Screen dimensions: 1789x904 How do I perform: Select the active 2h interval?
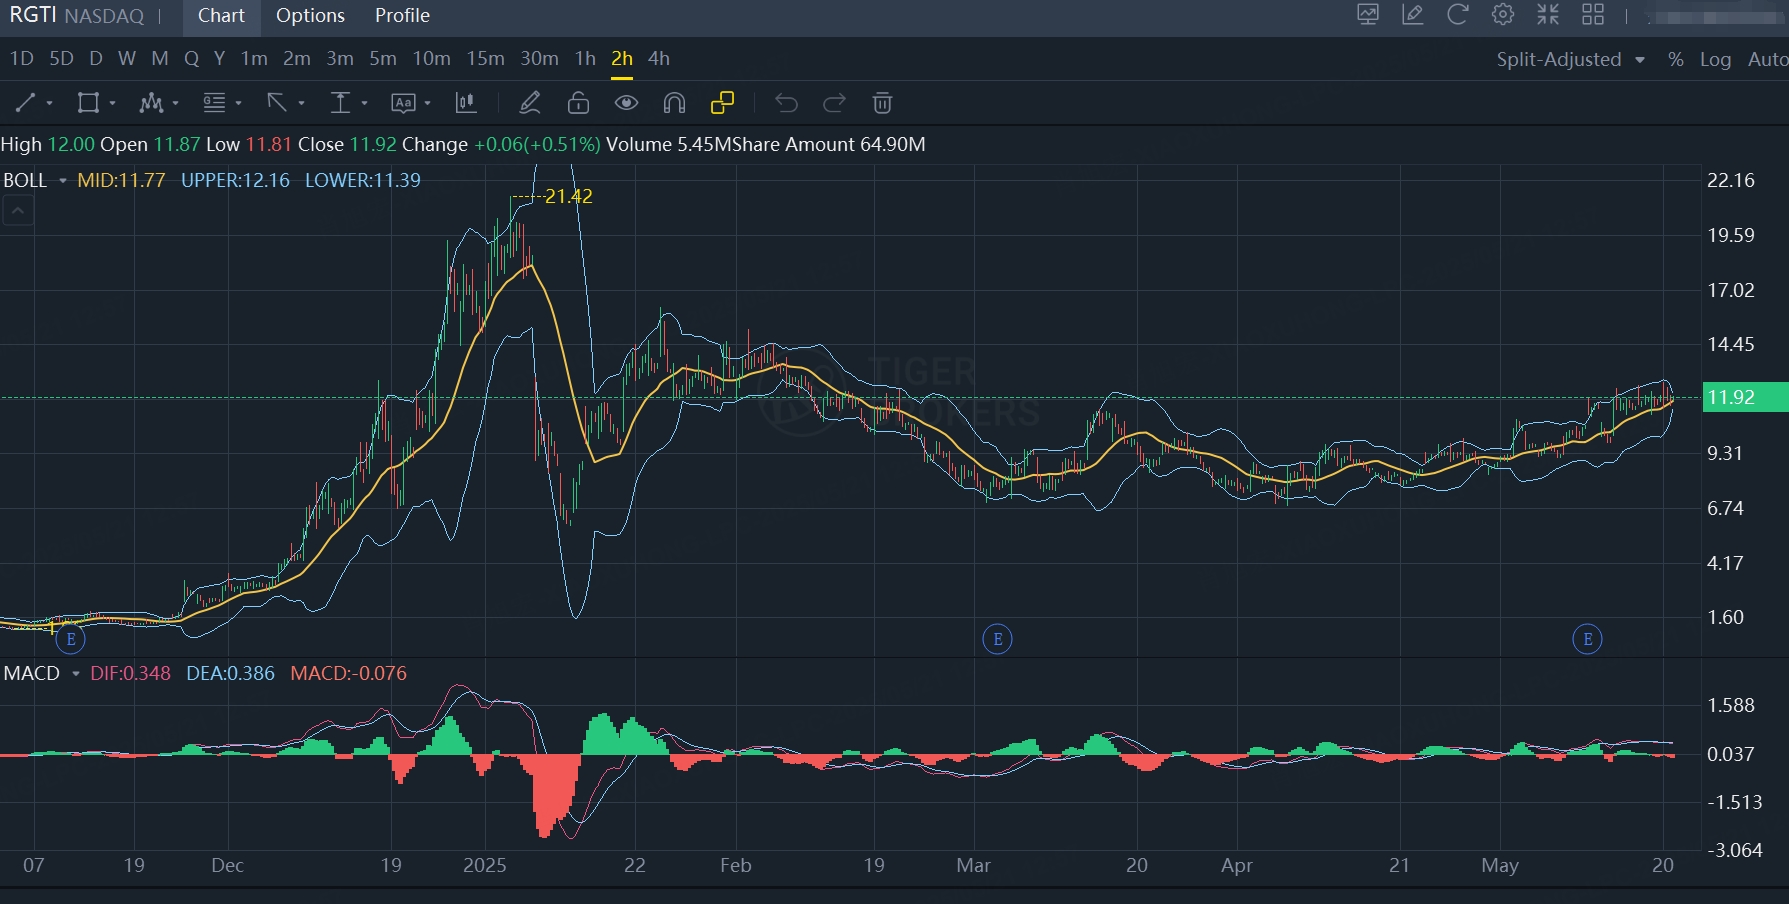tap(622, 59)
